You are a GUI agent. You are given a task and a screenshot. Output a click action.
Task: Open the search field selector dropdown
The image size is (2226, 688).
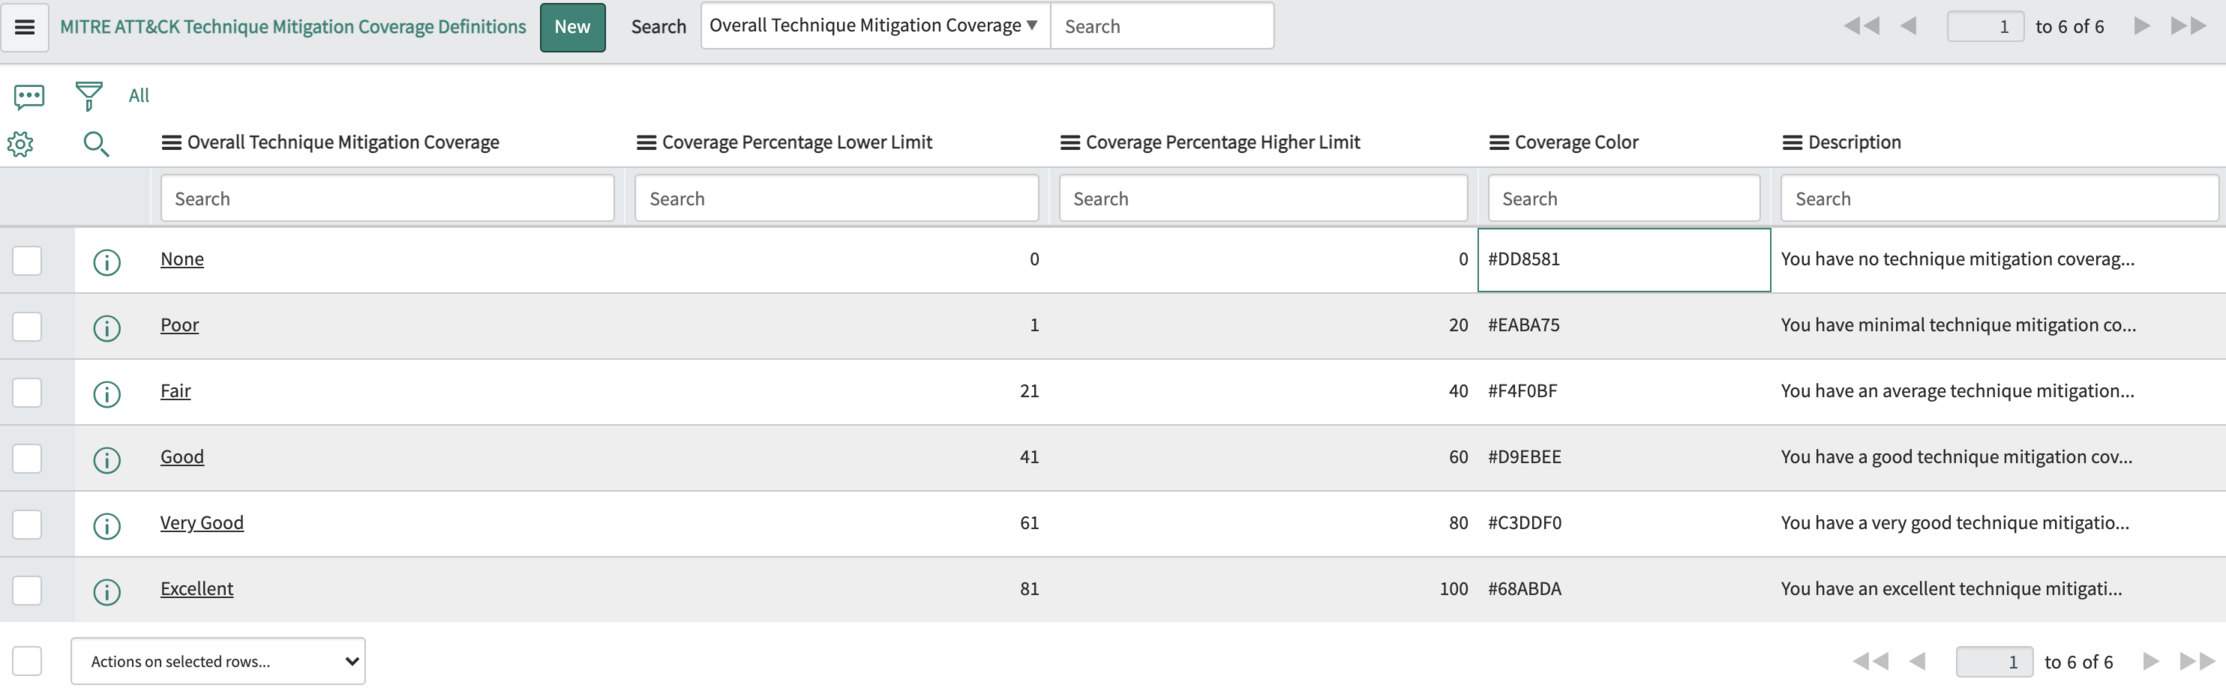(875, 25)
